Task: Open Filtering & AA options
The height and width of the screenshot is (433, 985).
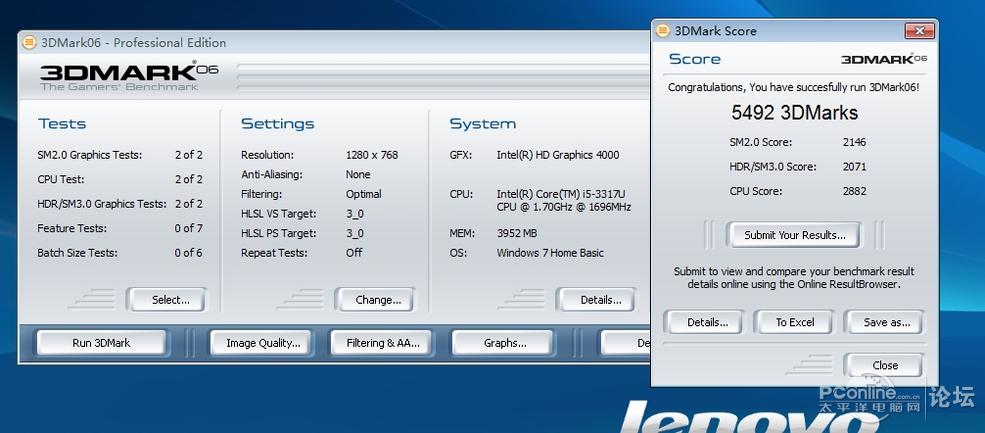Action: 383,343
